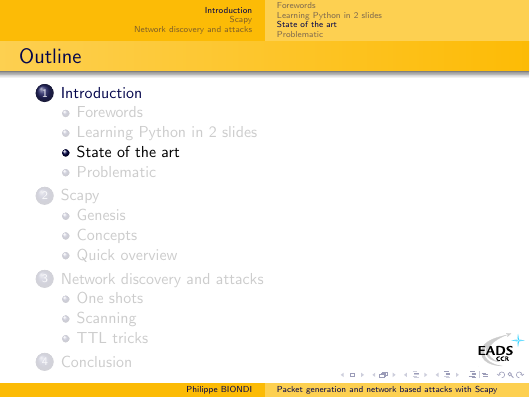Click the go forward curved arrow icon
This screenshot has height=397, width=530.
coord(520,375)
